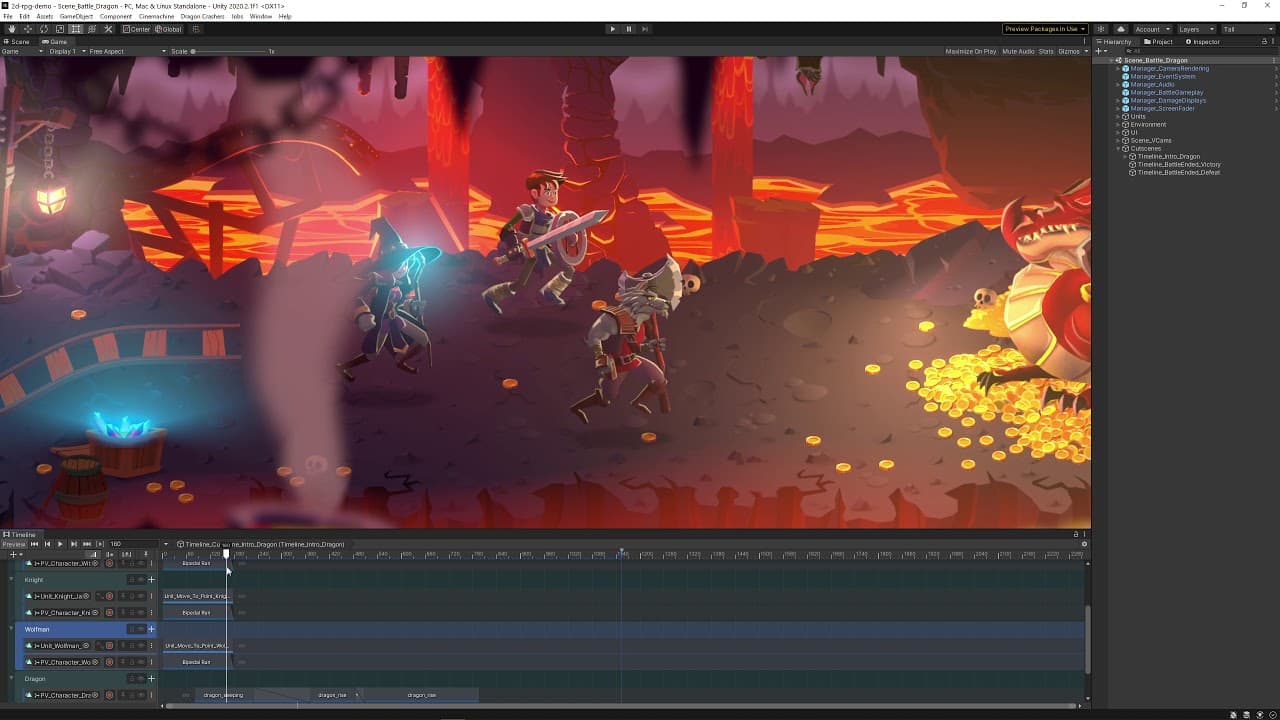This screenshot has width=1280, height=720.
Task: Switch to the Scene tab
Action: click(x=17, y=42)
